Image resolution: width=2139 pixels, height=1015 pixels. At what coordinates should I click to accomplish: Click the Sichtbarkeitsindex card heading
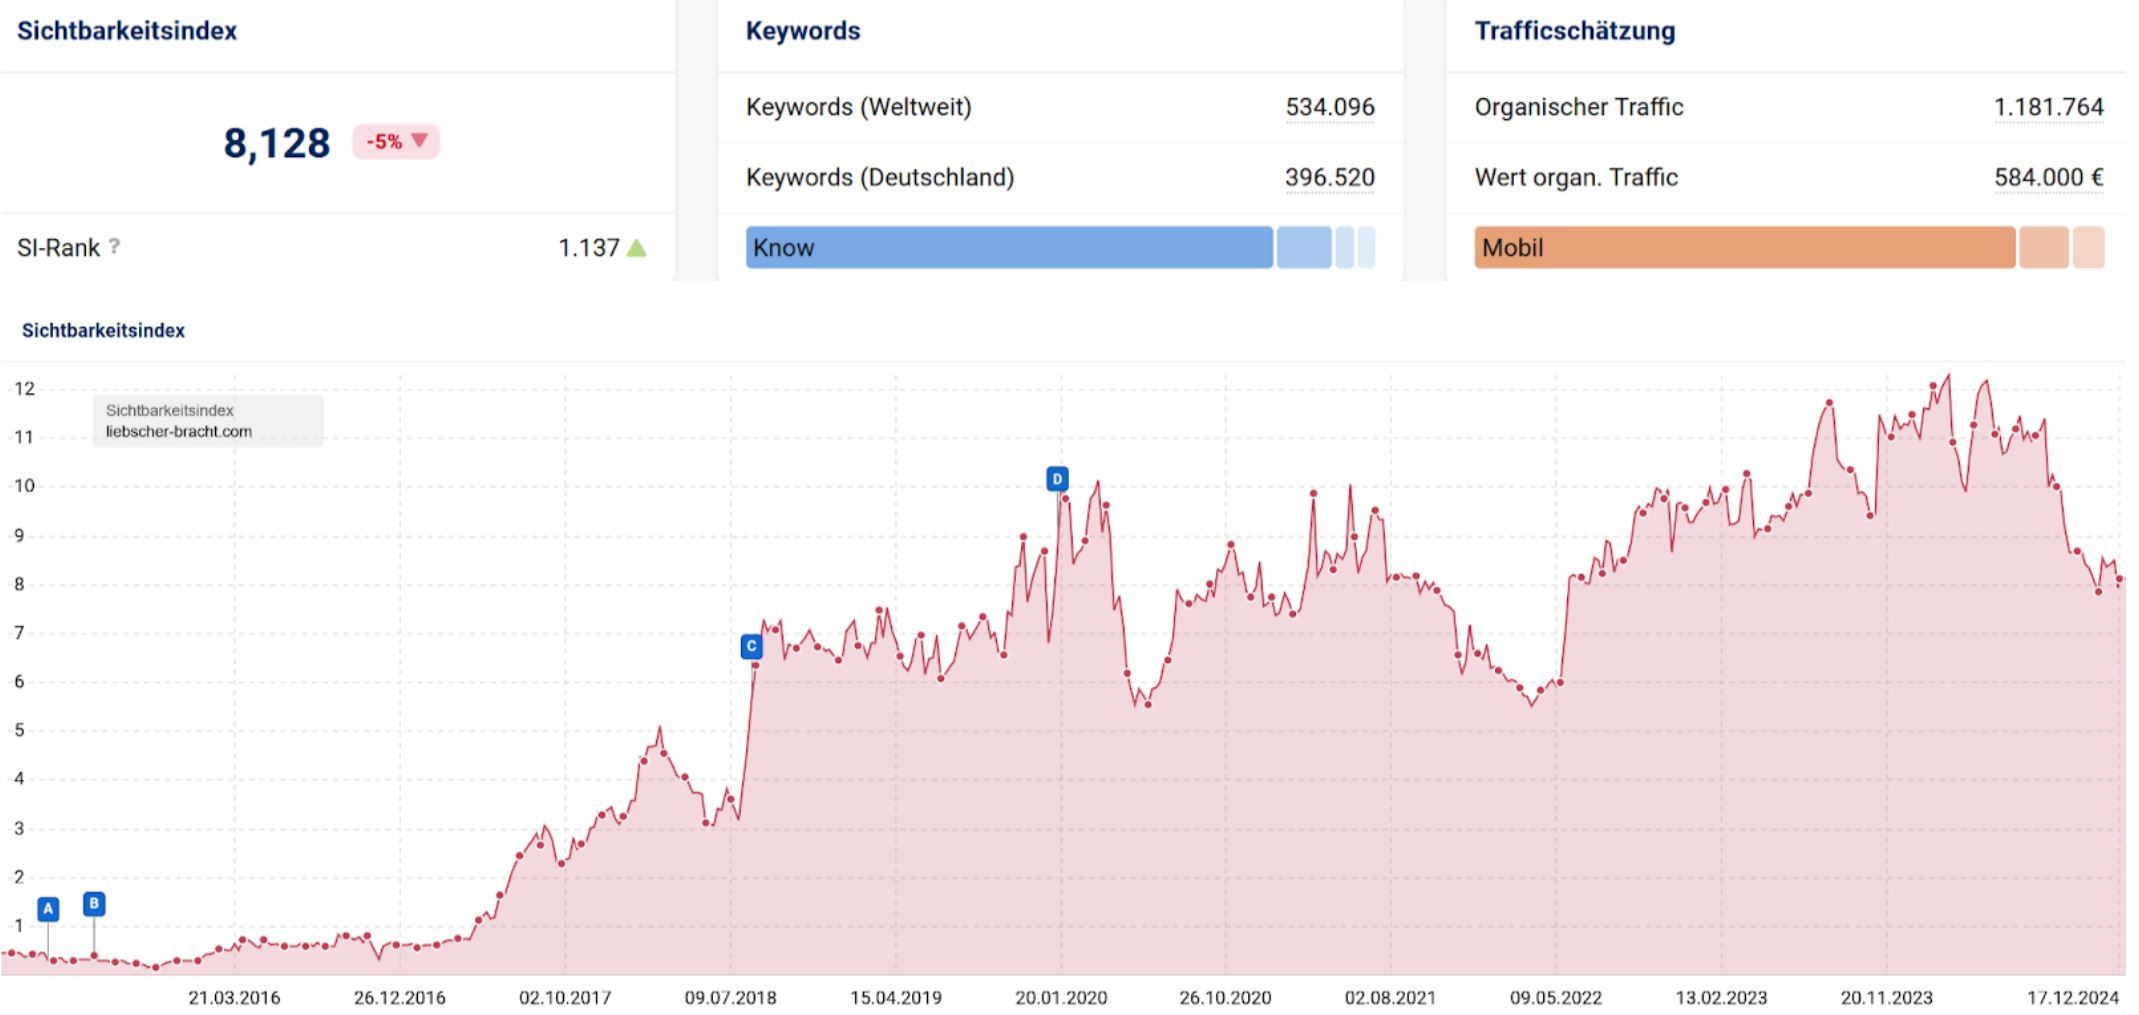click(x=127, y=31)
